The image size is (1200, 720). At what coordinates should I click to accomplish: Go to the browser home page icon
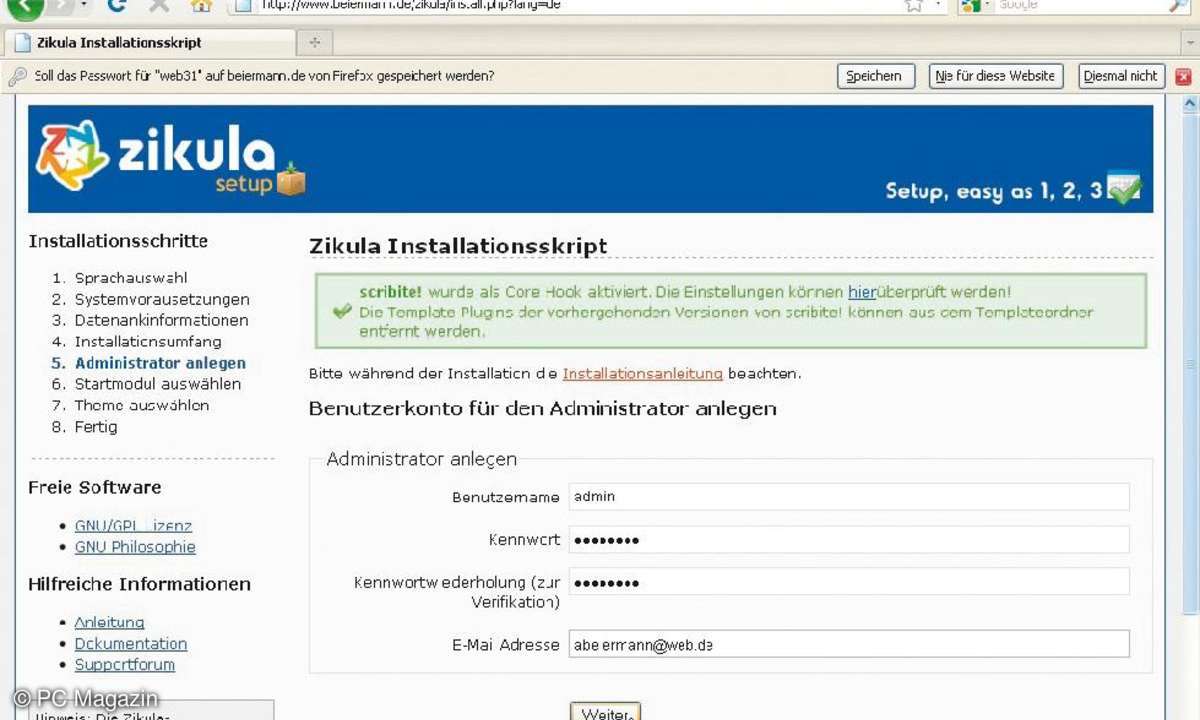point(201,5)
